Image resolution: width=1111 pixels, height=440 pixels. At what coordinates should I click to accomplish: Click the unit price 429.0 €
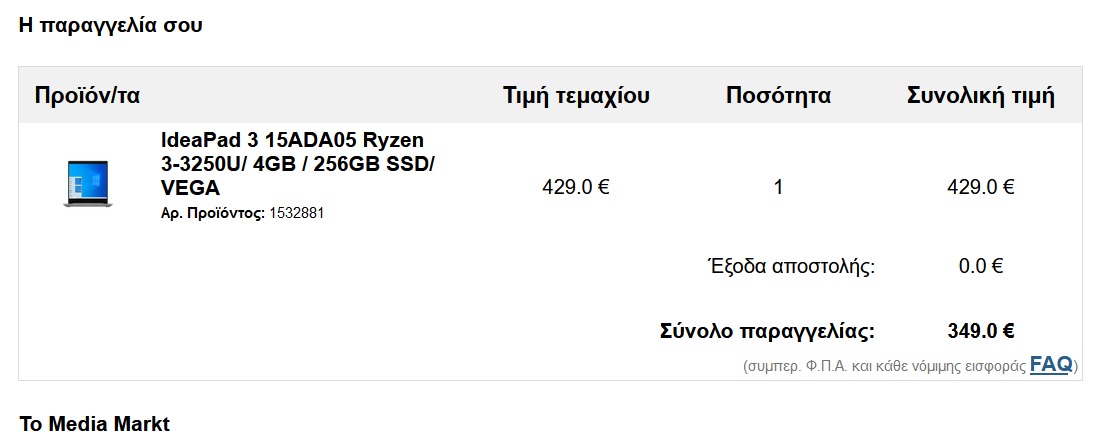point(576,187)
